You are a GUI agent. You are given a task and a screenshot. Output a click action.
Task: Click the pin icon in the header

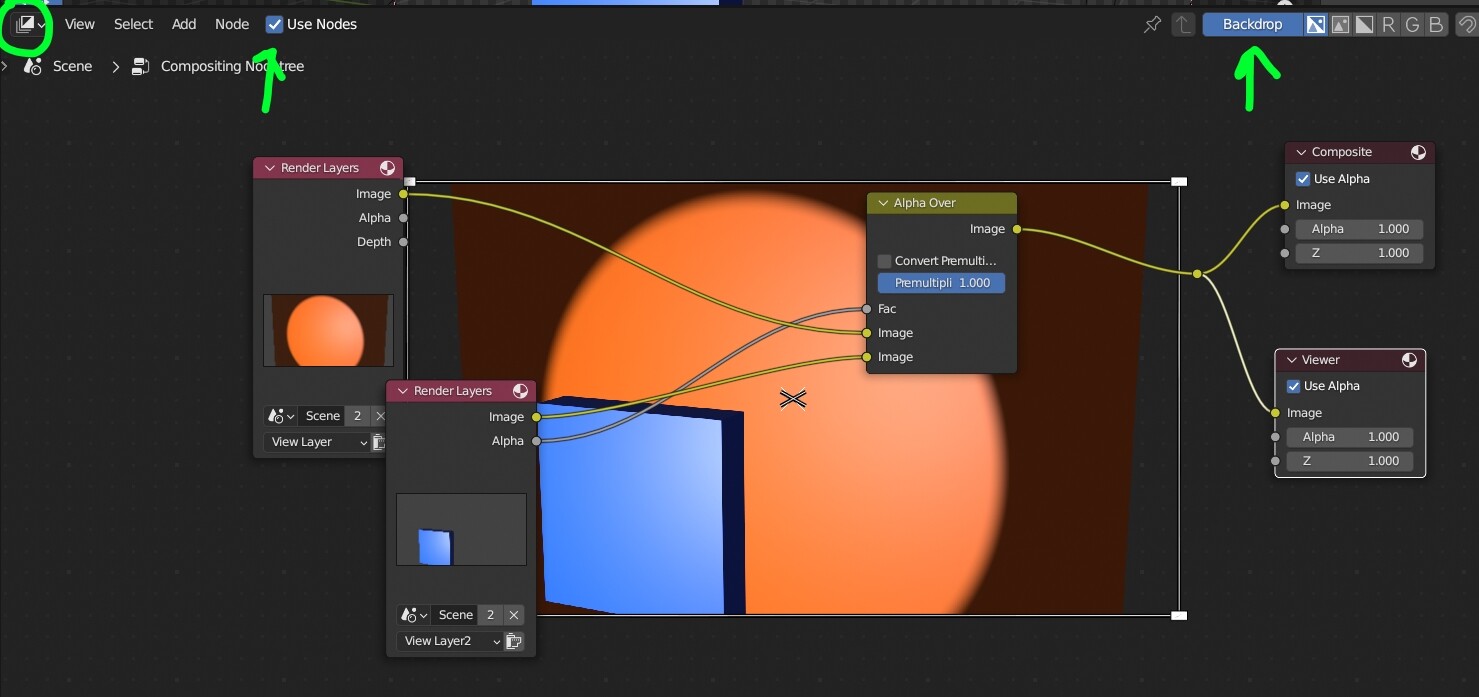[x=1151, y=24]
